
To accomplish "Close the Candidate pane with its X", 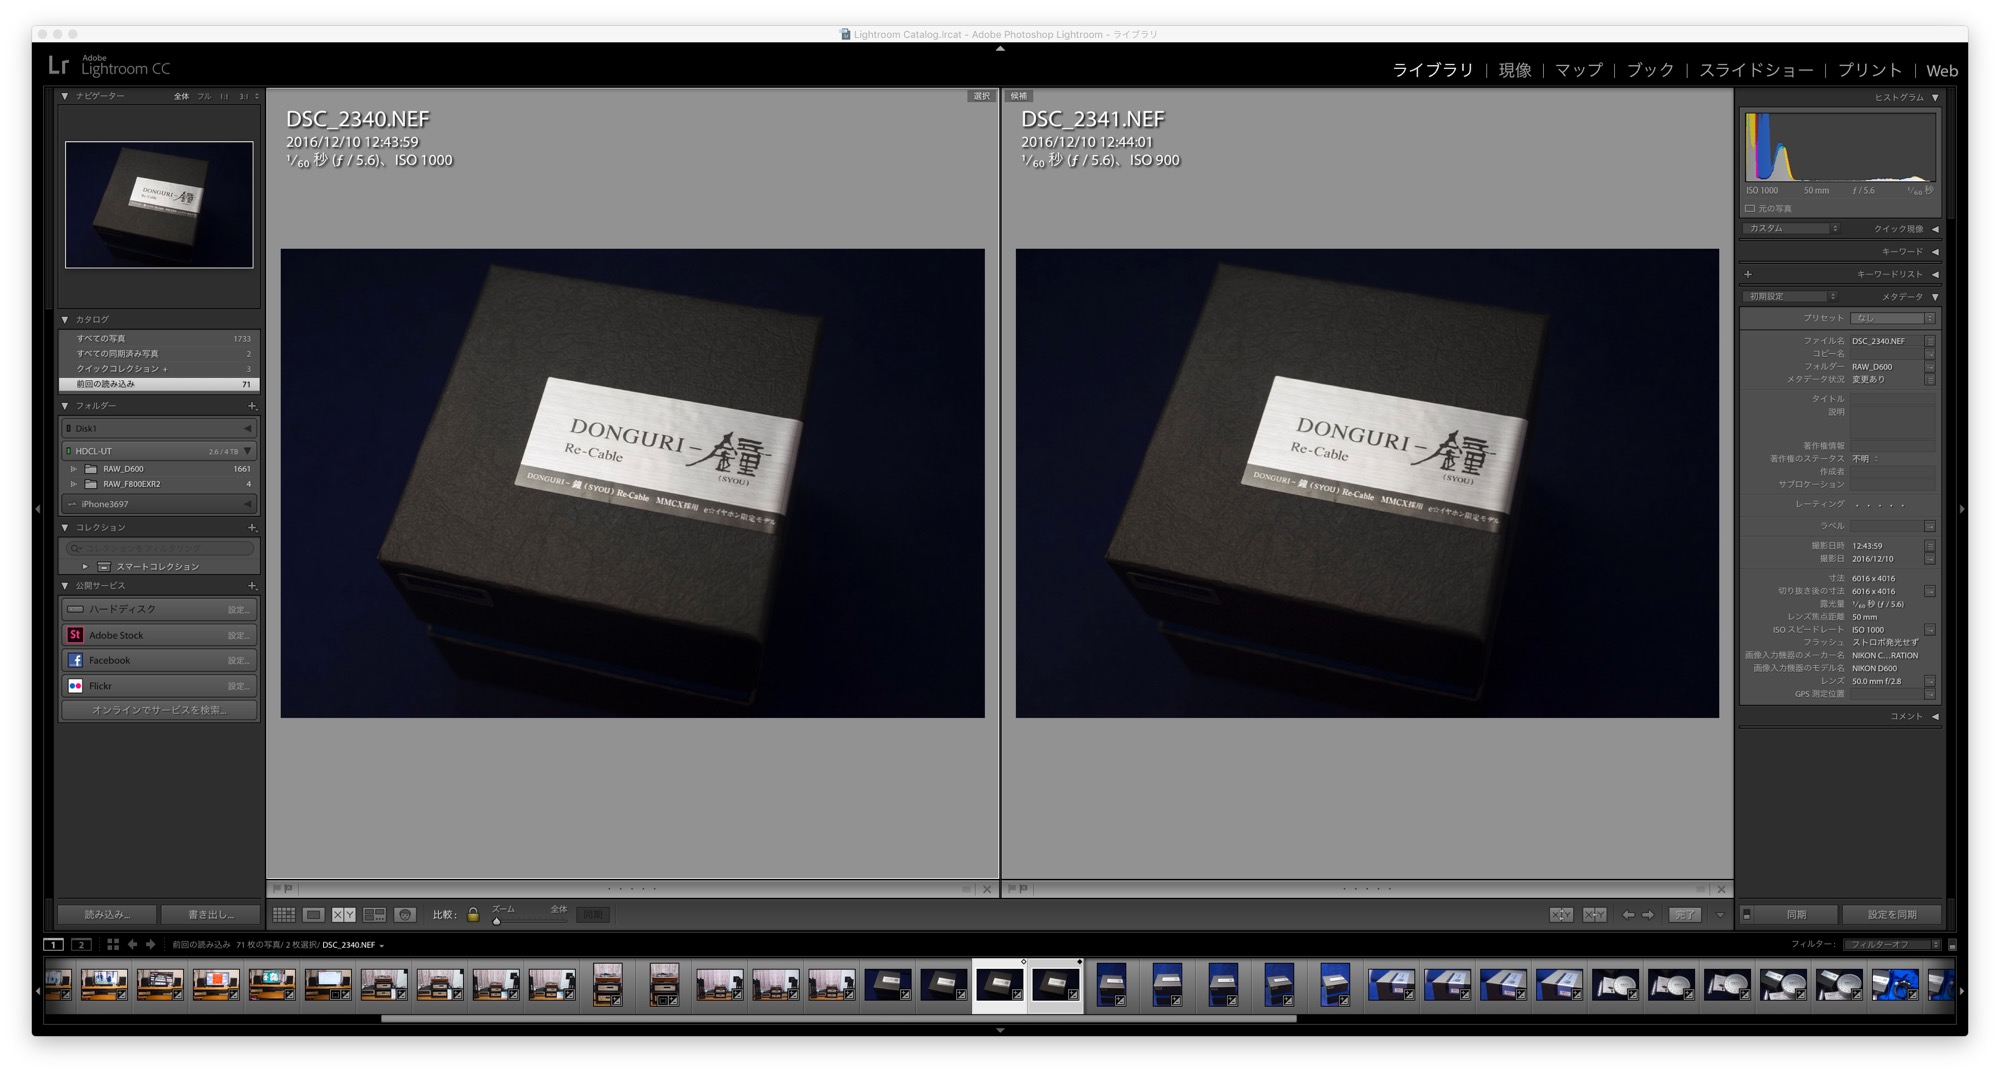I will (x=1721, y=889).
